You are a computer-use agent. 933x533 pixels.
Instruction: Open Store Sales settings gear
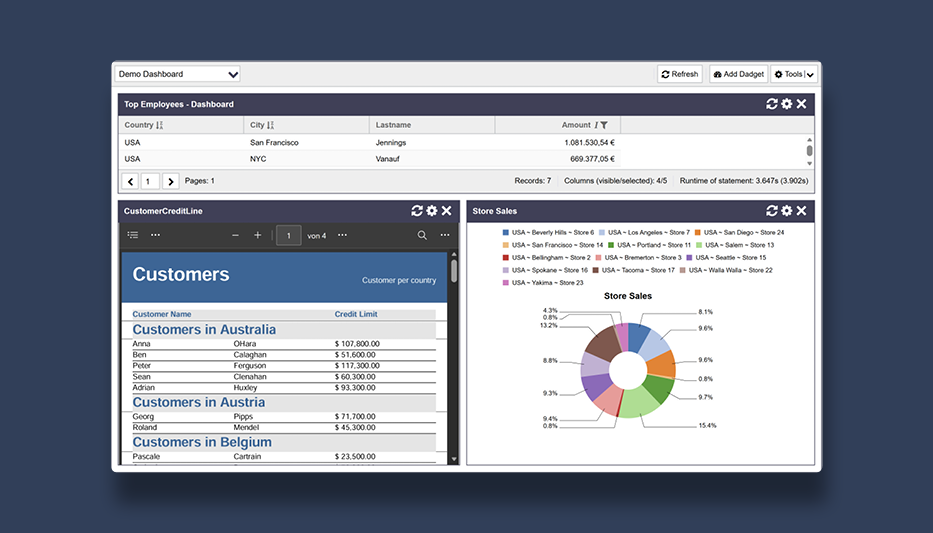point(787,211)
